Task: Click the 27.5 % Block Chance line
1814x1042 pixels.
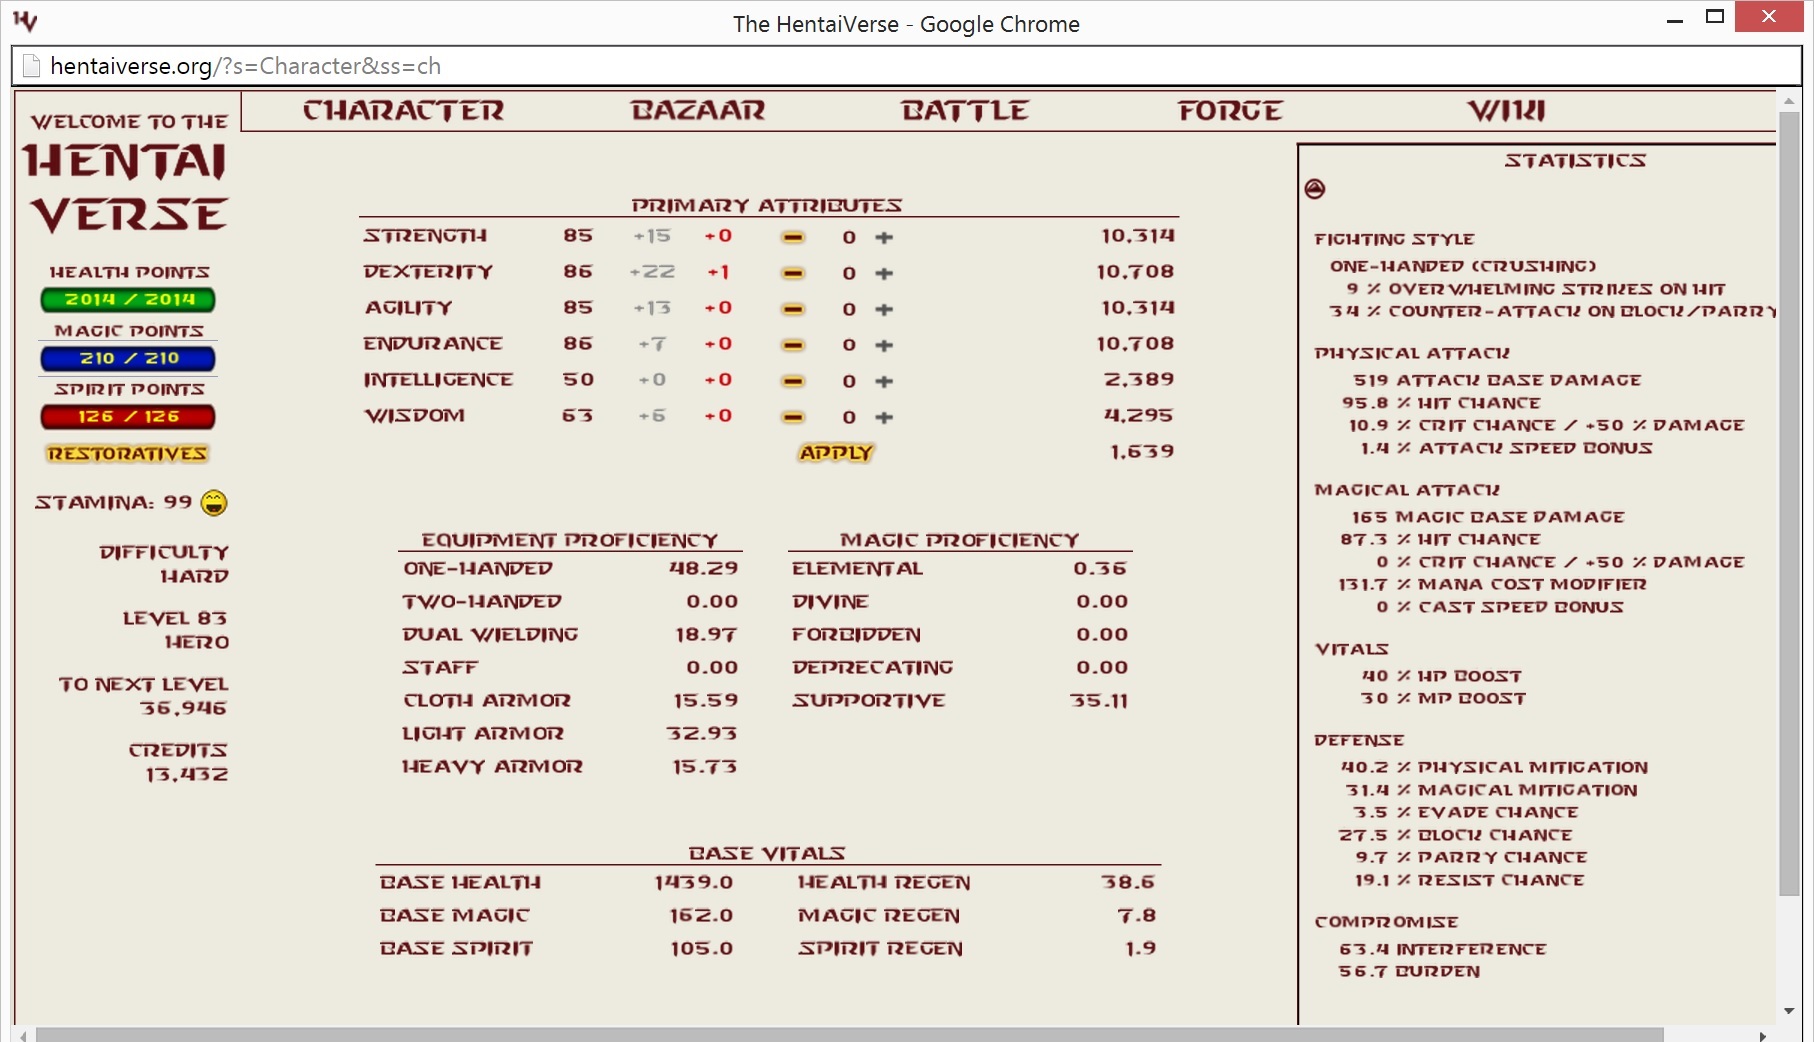Action: [1456, 835]
